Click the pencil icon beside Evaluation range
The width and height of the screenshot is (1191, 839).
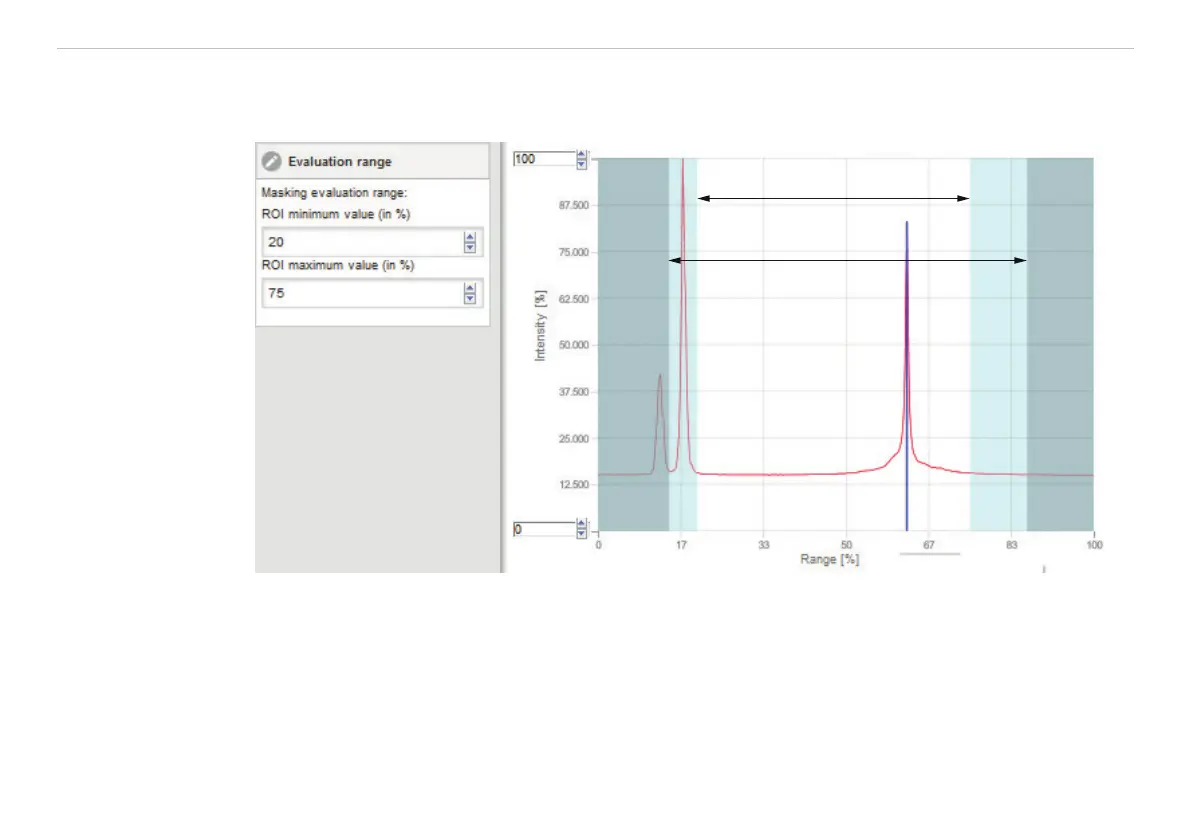pos(271,161)
